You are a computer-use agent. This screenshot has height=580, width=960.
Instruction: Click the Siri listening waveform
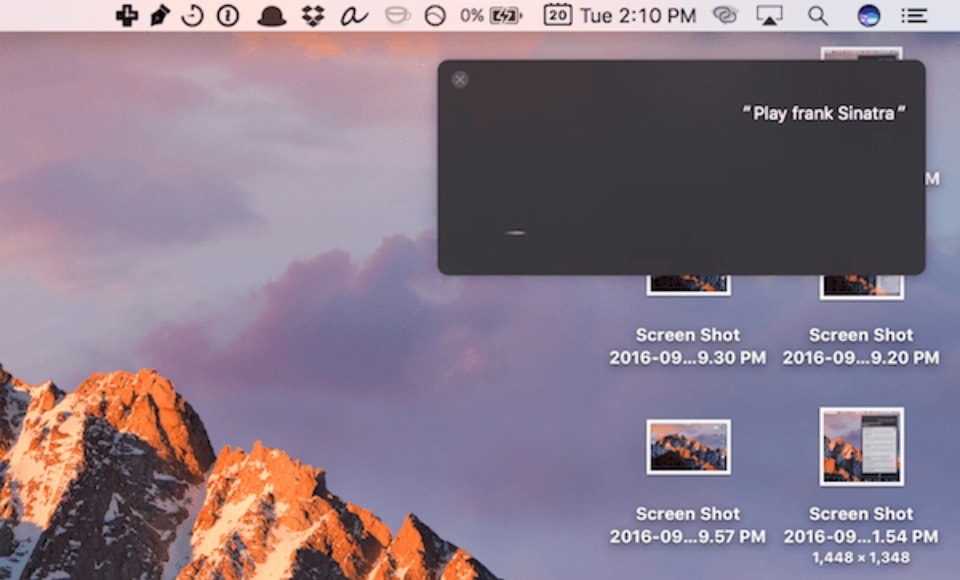515,233
